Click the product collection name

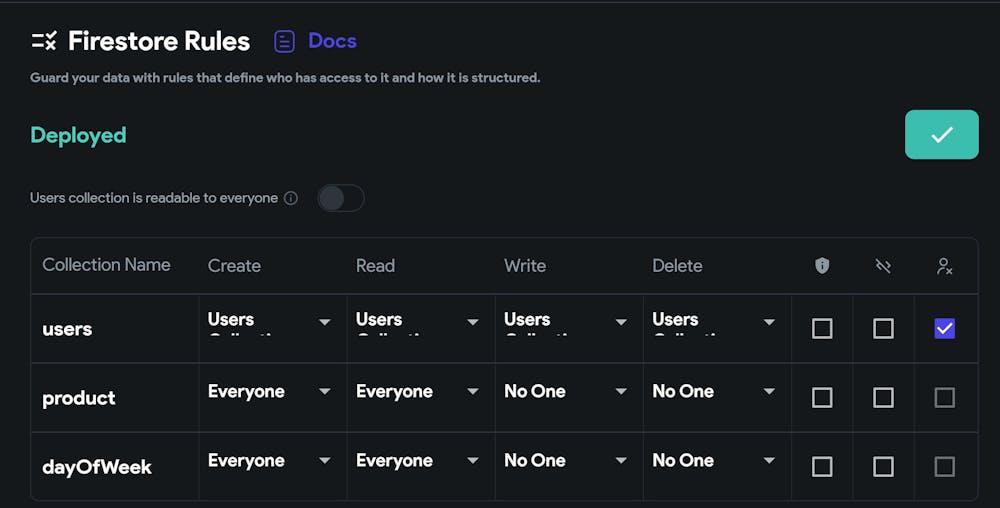(78, 398)
